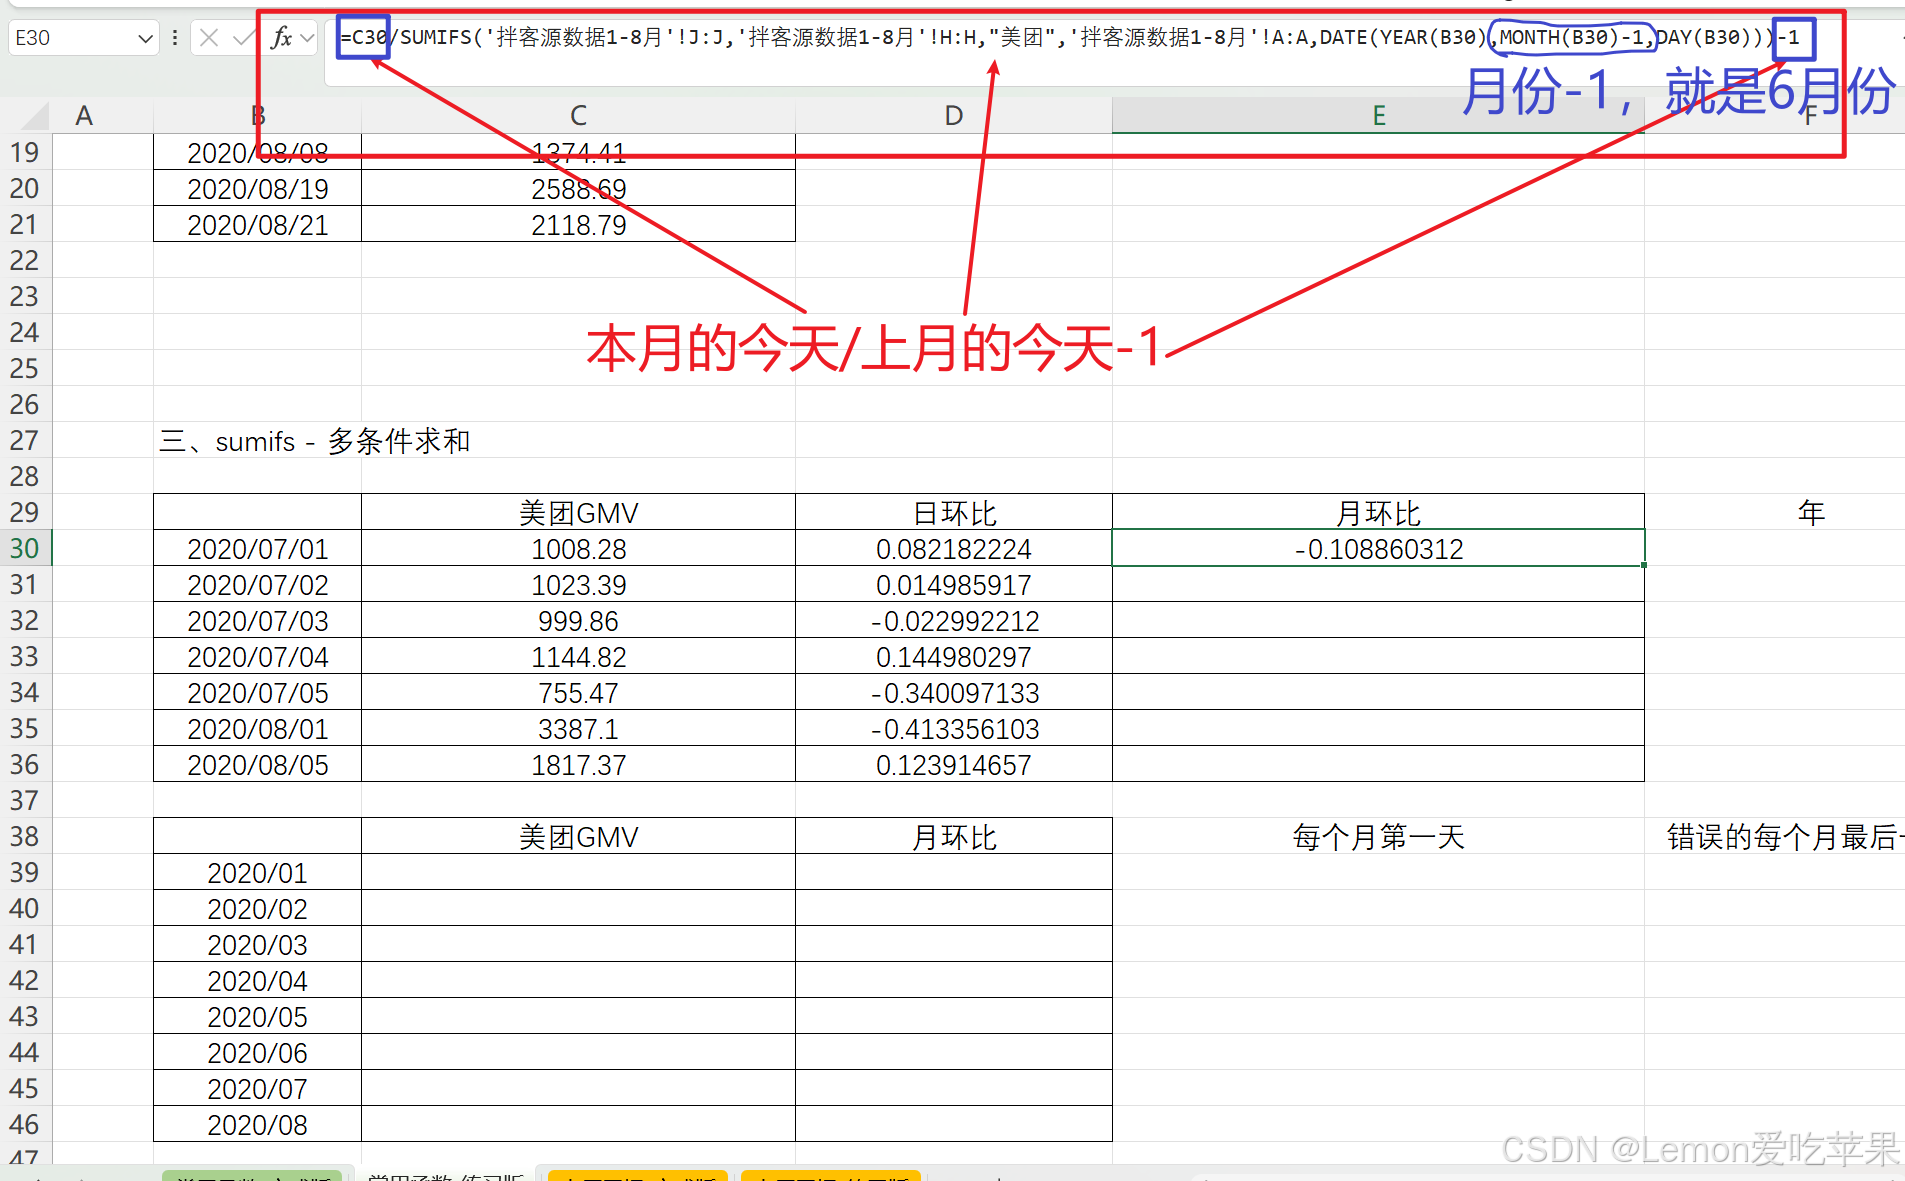
Task: Click cell 2020/07/02
Action: coord(257,584)
